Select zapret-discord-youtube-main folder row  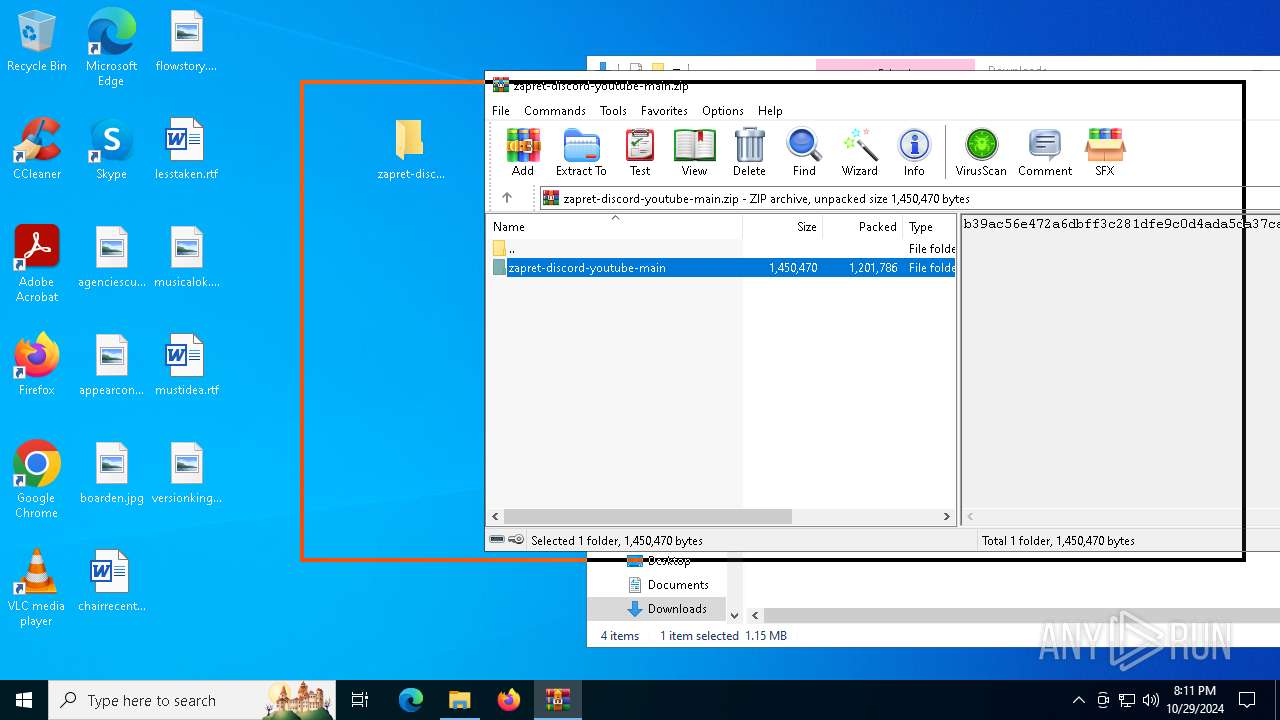point(722,268)
